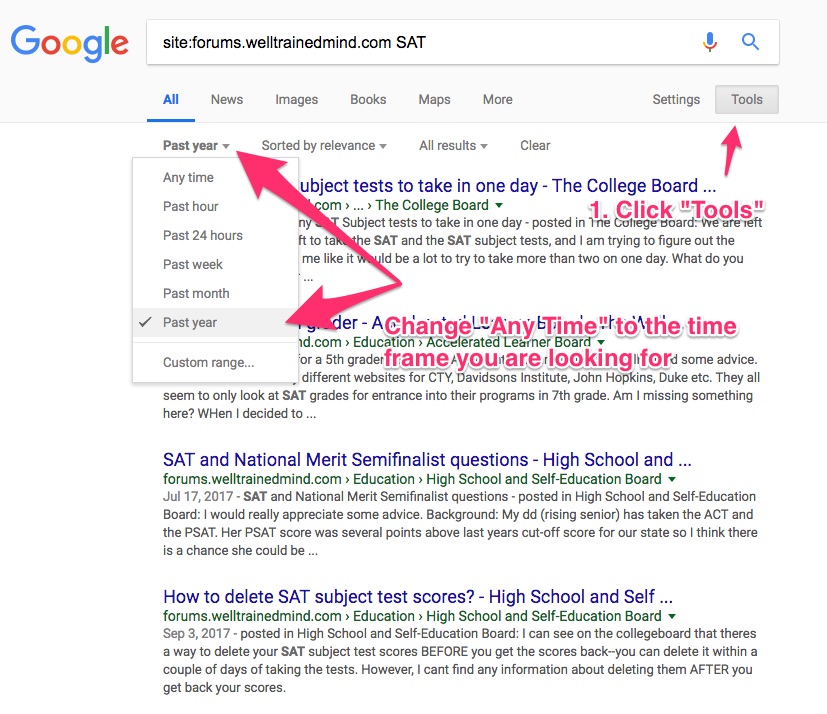
Task: Open the subject tests in one day result
Action: click(x=506, y=186)
